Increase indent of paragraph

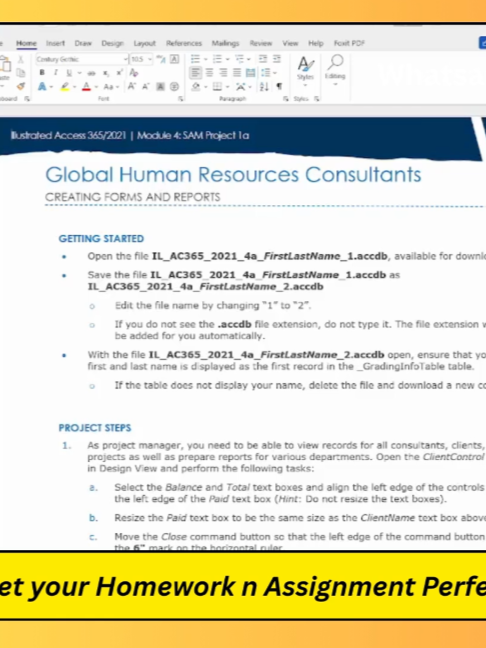[277, 59]
